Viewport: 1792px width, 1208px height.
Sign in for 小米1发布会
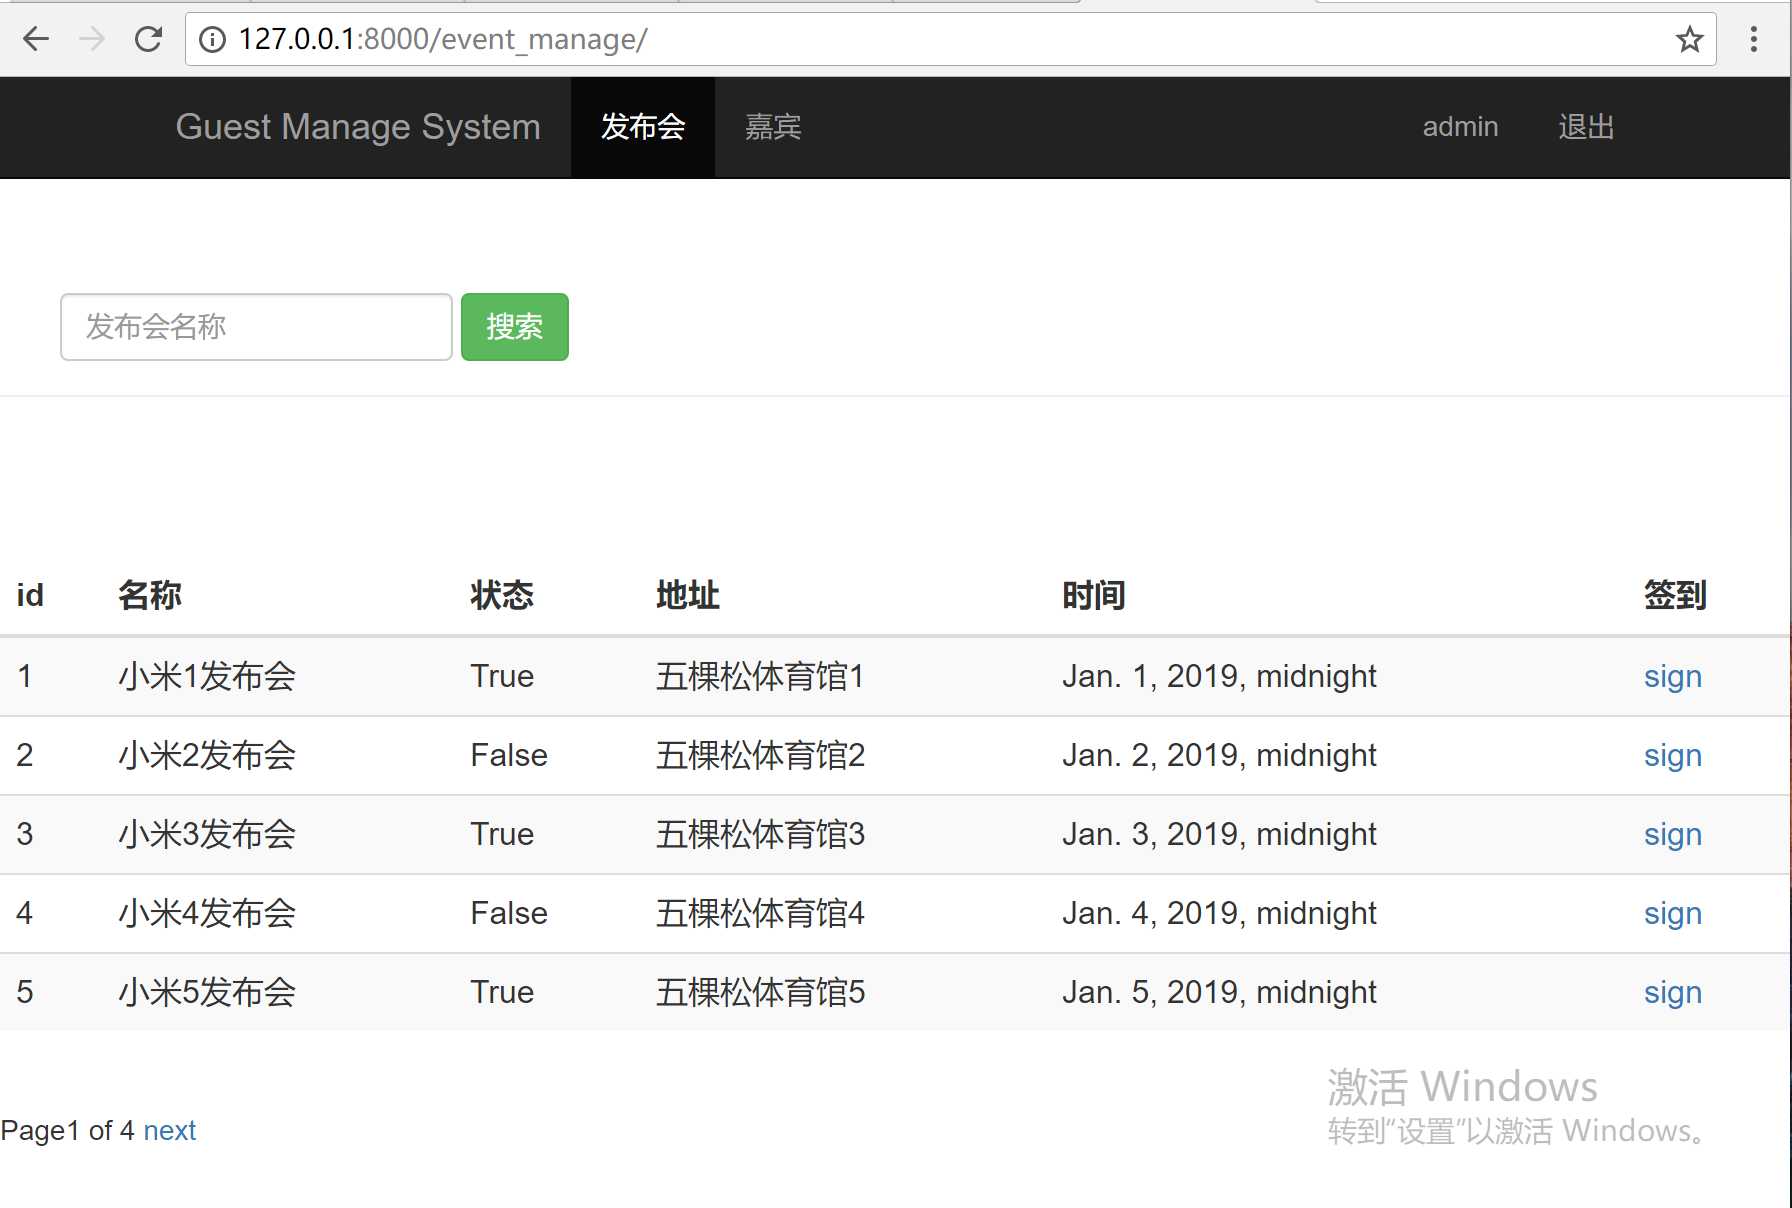tap(1672, 677)
